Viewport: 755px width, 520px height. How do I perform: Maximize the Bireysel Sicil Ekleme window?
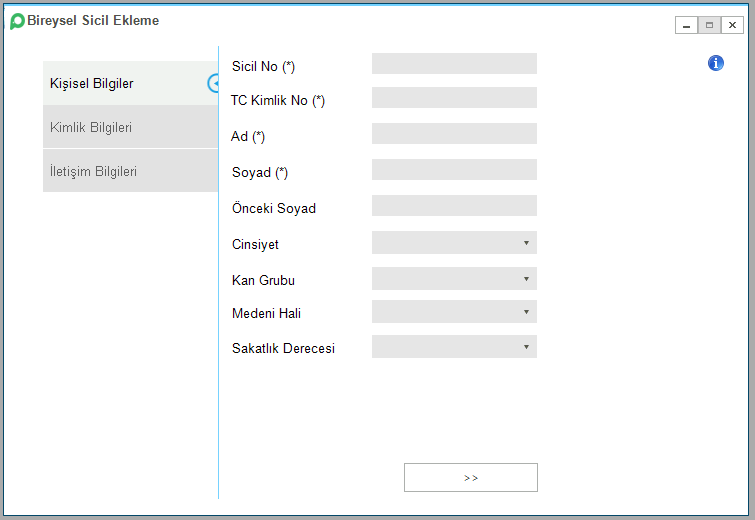tap(709, 25)
